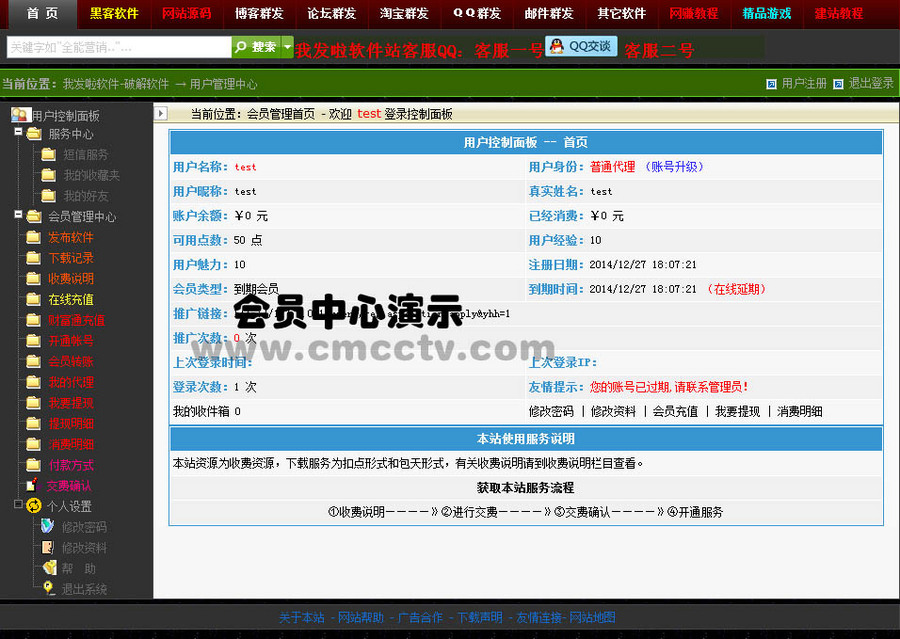This screenshot has height=639, width=900.
Task: Click footer link 关于本站
Action: click(301, 617)
